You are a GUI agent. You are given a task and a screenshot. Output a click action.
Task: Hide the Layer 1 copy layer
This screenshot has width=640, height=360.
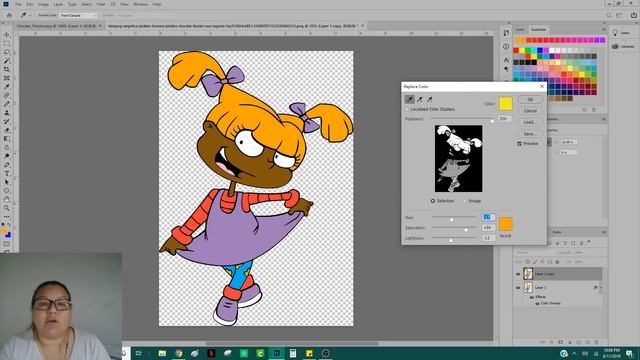click(518, 274)
